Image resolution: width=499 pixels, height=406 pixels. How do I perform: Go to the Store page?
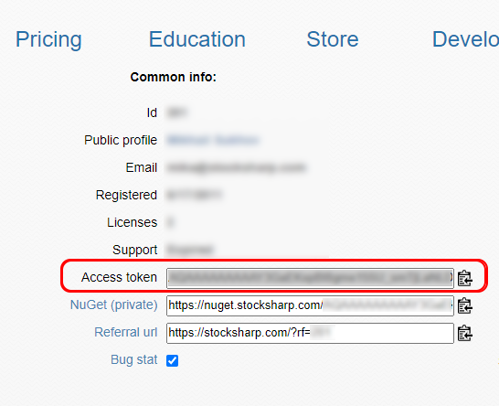pyautogui.click(x=332, y=39)
